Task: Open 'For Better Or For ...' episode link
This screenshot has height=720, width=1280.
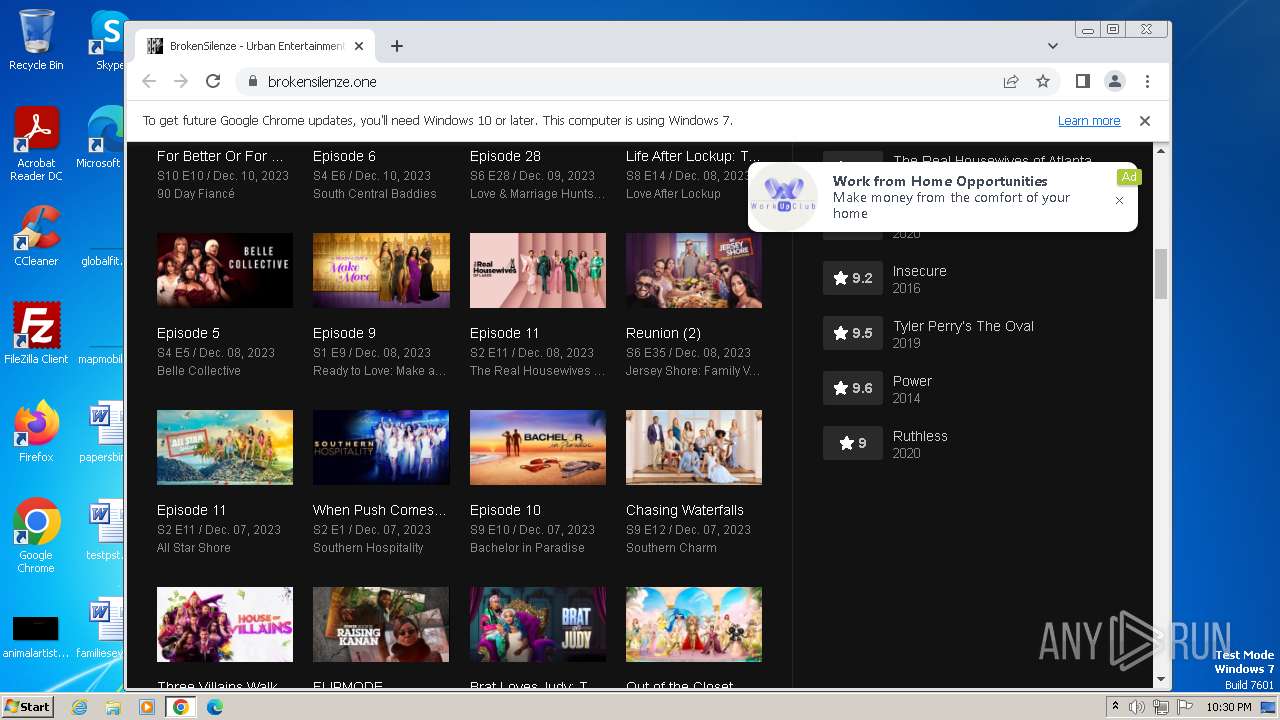Action: point(220,156)
